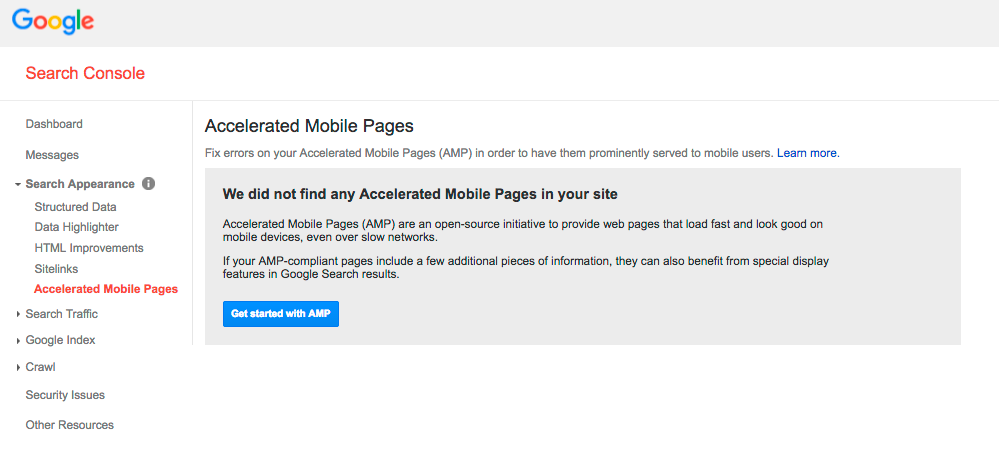Screen dimensions: 999x452
Task: Click the Google logo
Action: click(53, 22)
